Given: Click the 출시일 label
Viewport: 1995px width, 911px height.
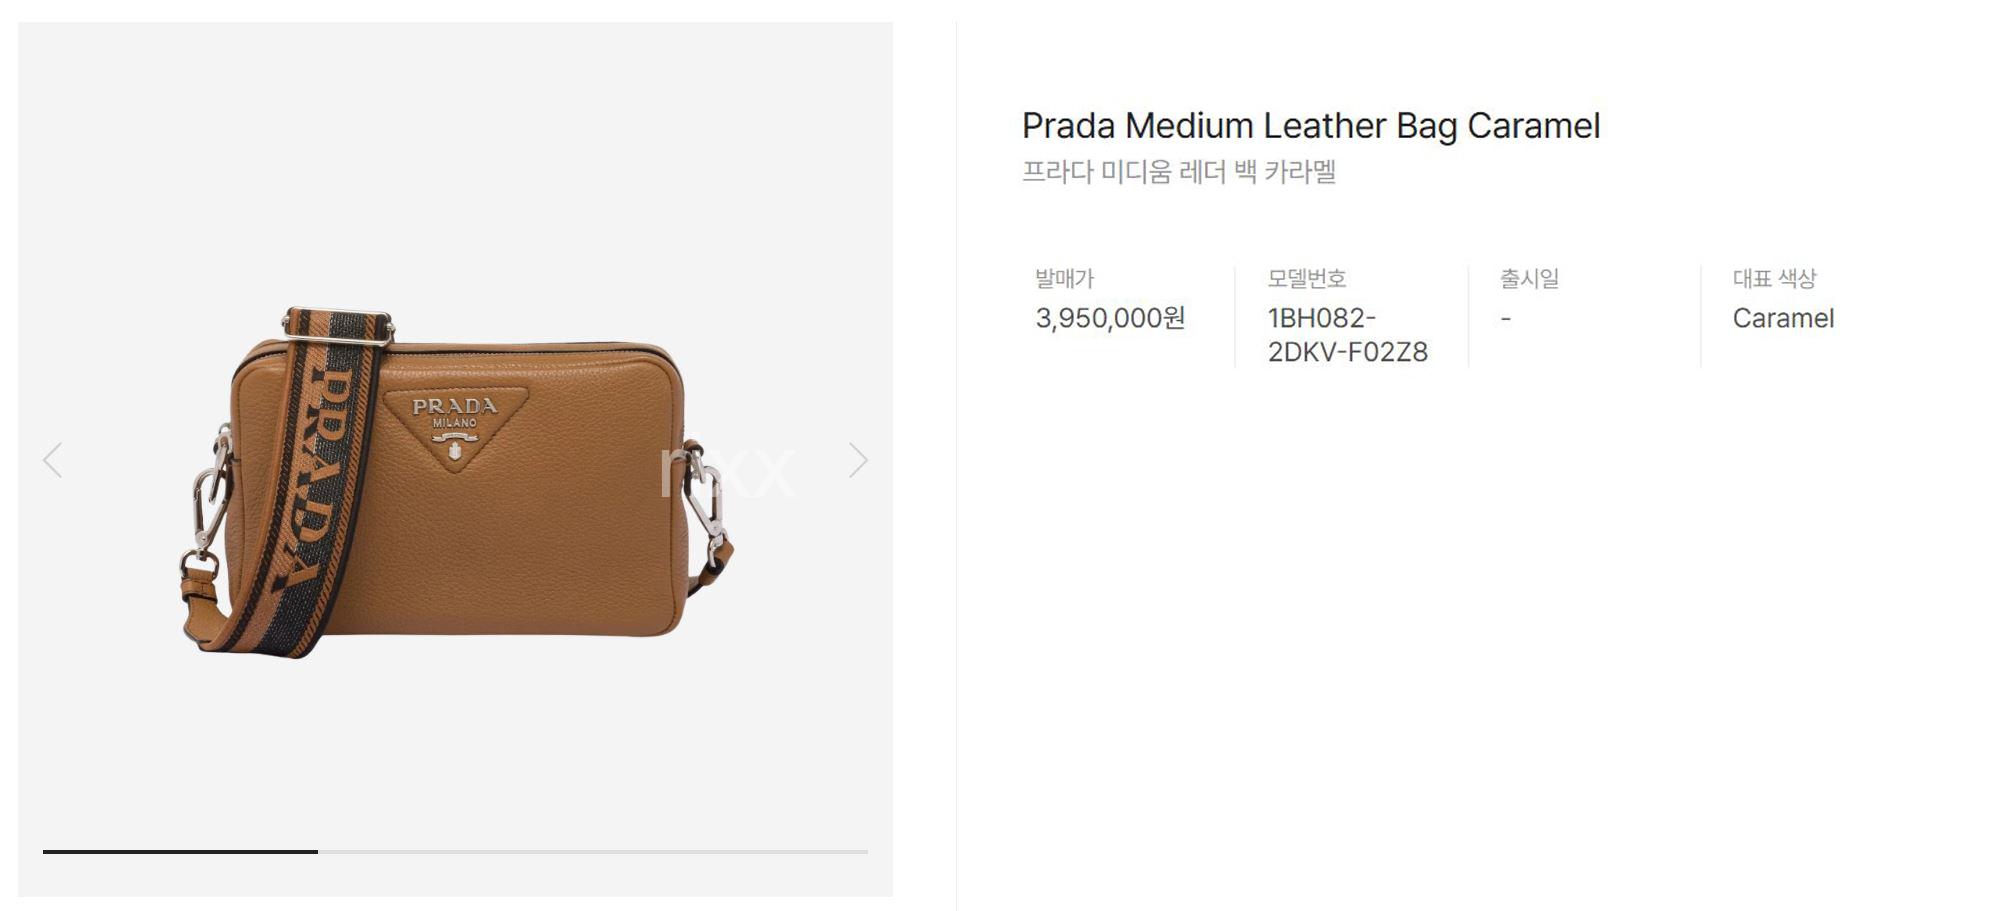Looking at the screenshot, I should tap(1529, 278).
